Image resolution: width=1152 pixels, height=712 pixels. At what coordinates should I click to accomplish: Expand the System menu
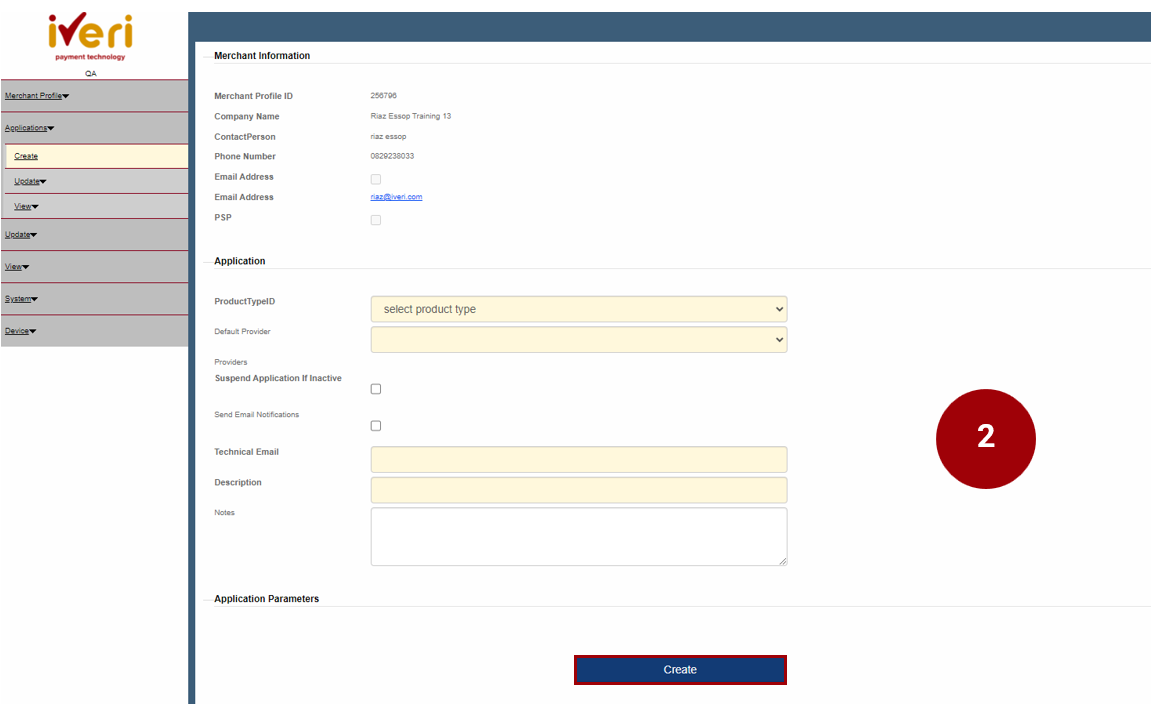20,299
